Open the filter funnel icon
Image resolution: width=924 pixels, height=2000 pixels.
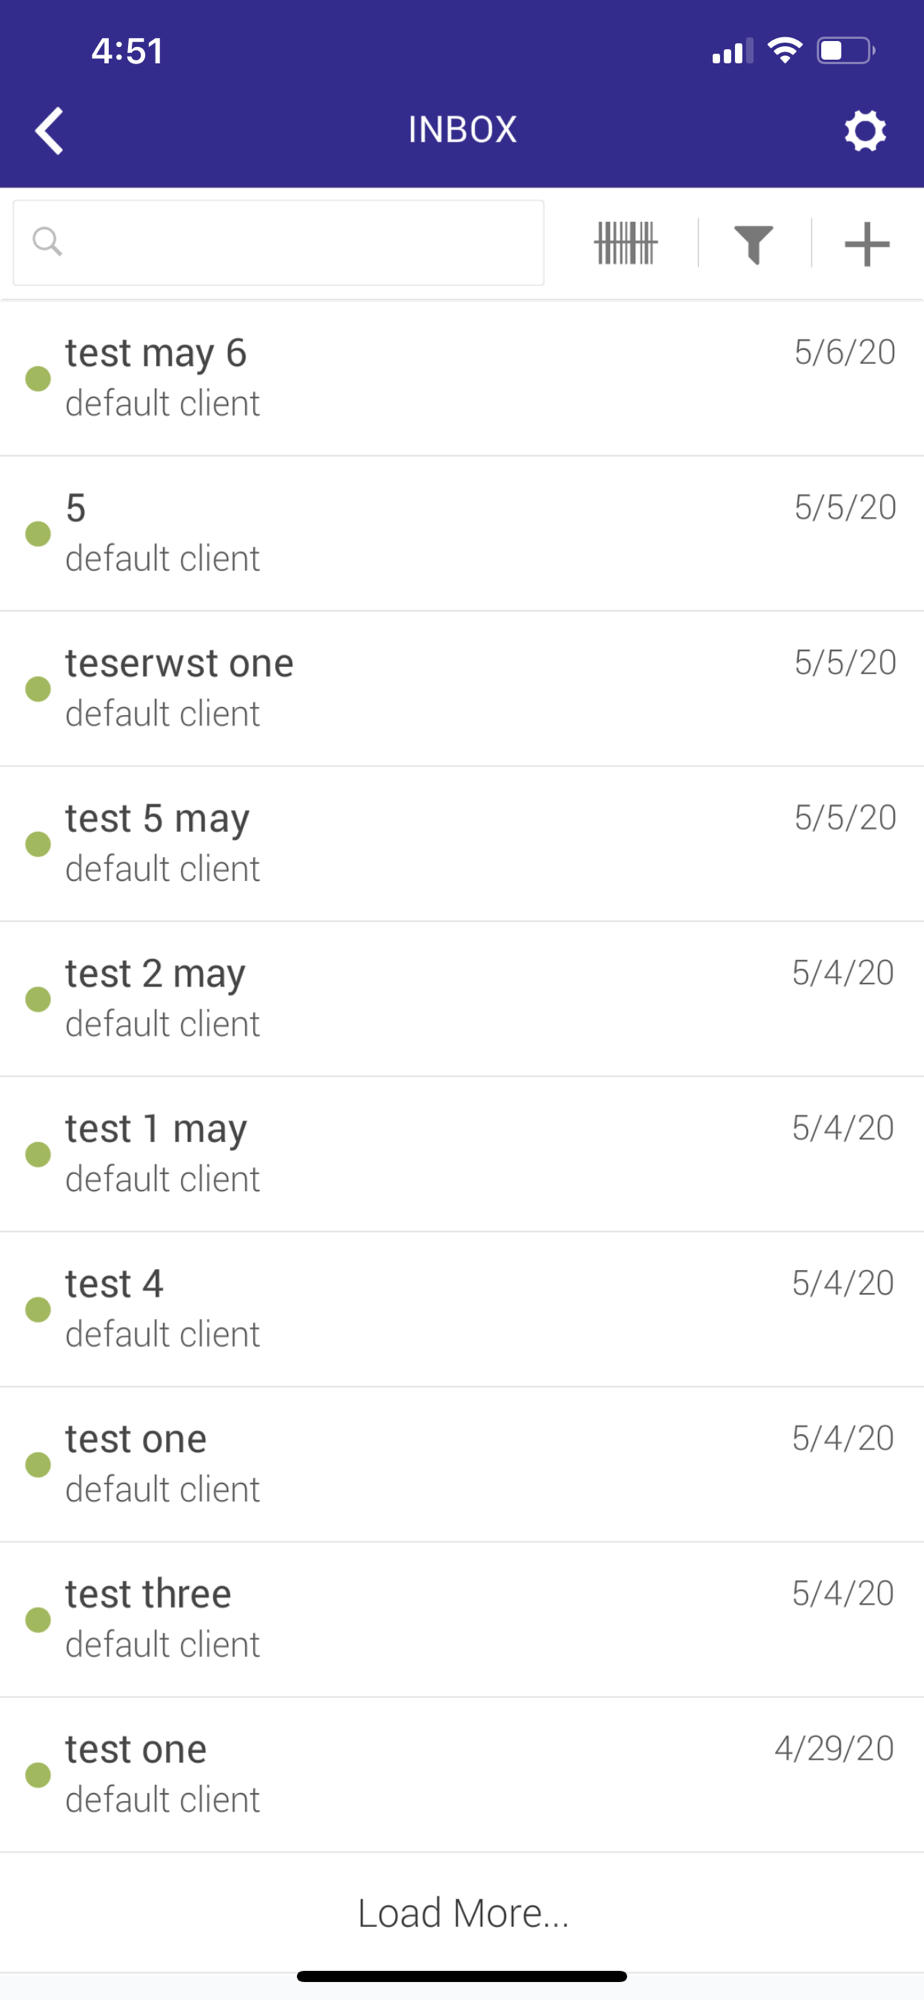754,244
